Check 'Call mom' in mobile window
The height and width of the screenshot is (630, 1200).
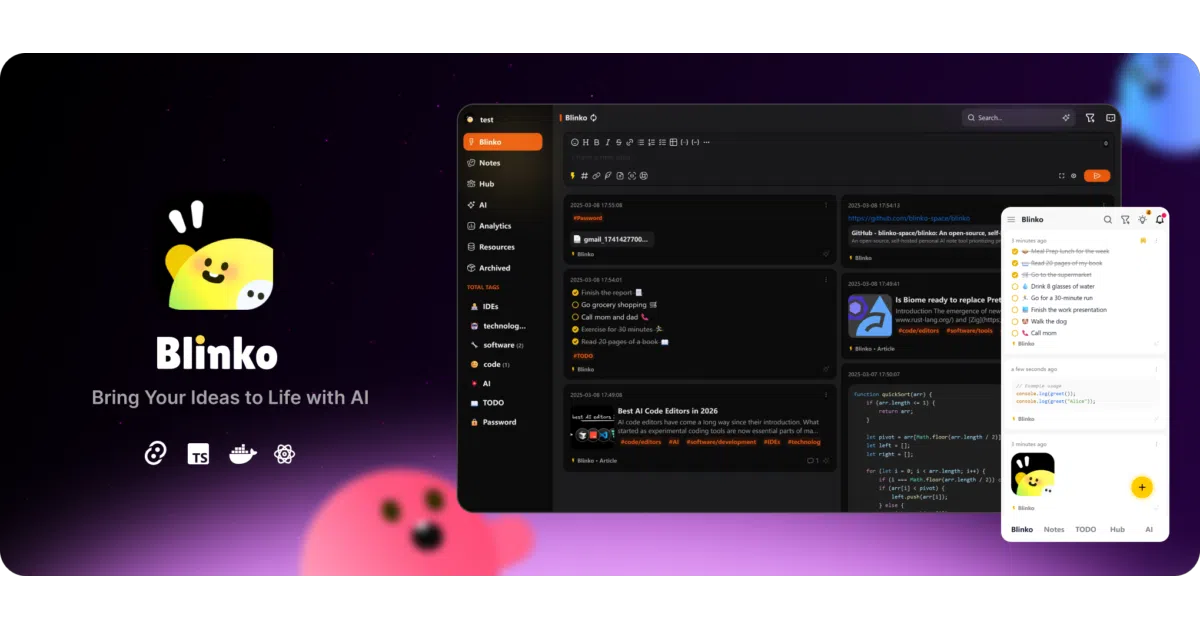[x=1015, y=333]
